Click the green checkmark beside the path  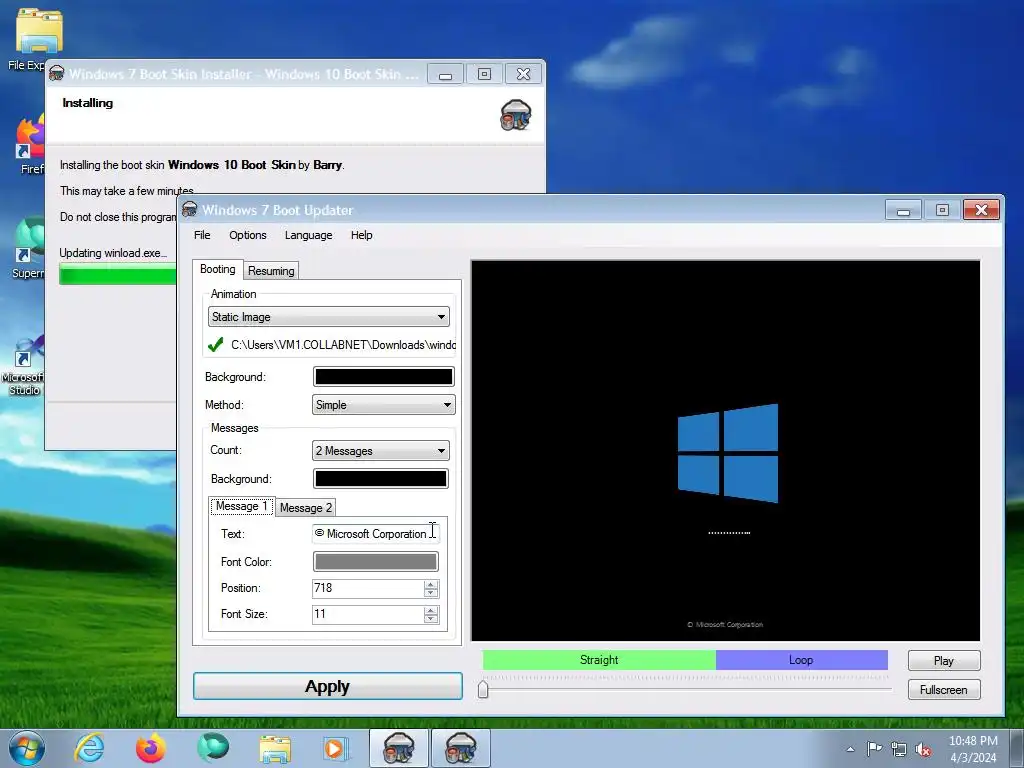[x=216, y=344]
